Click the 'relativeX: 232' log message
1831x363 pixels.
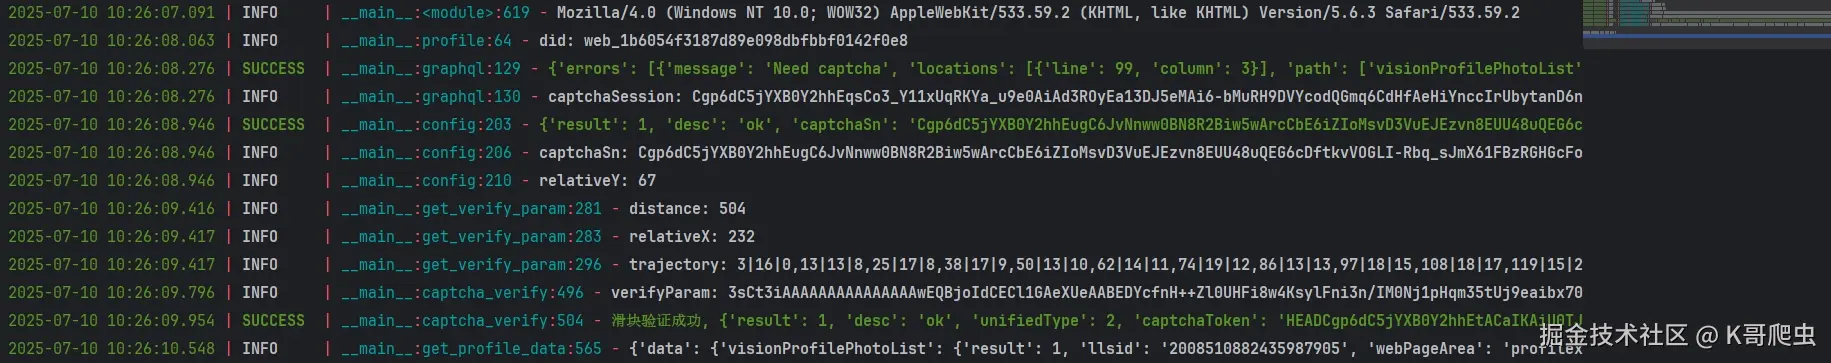pyautogui.click(x=691, y=237)
